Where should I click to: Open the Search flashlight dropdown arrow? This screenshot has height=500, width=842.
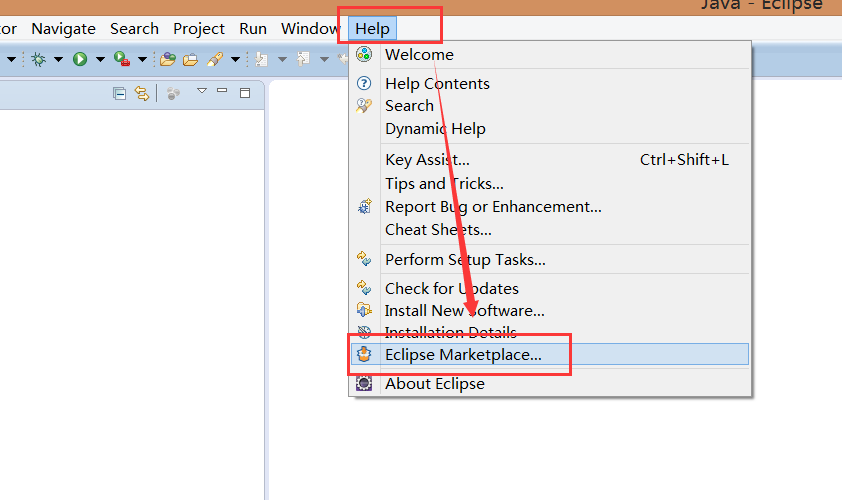235,60
